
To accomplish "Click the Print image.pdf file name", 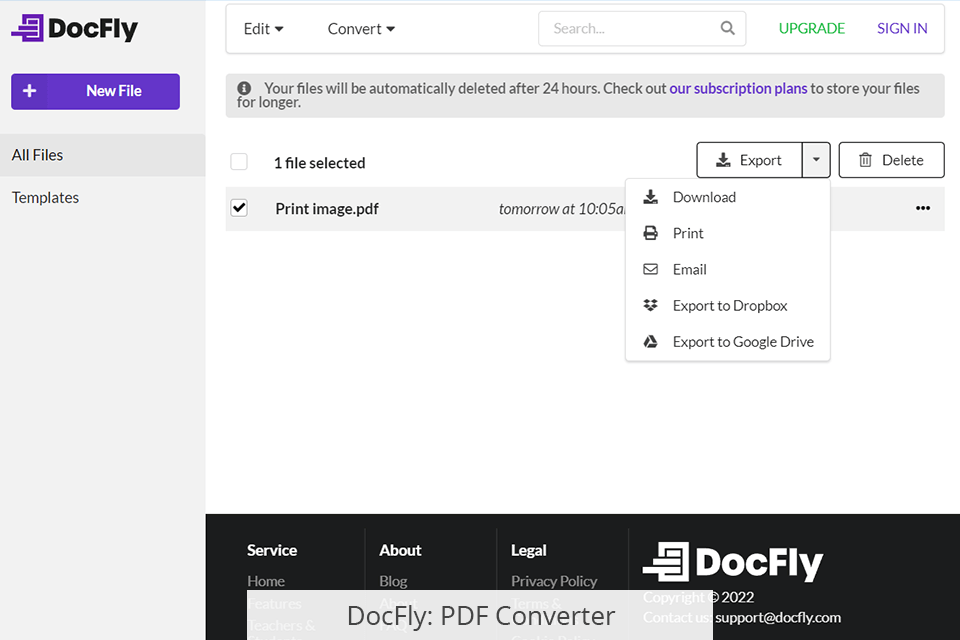I will click(327, 209).
